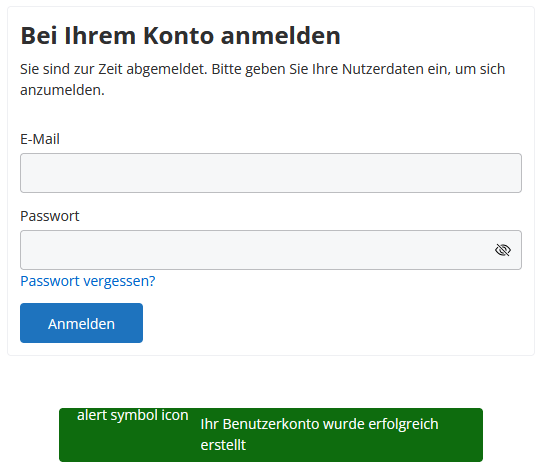Click the word Konto in the heading
This screenshot has height=471, width=546.
click(179, 36)
